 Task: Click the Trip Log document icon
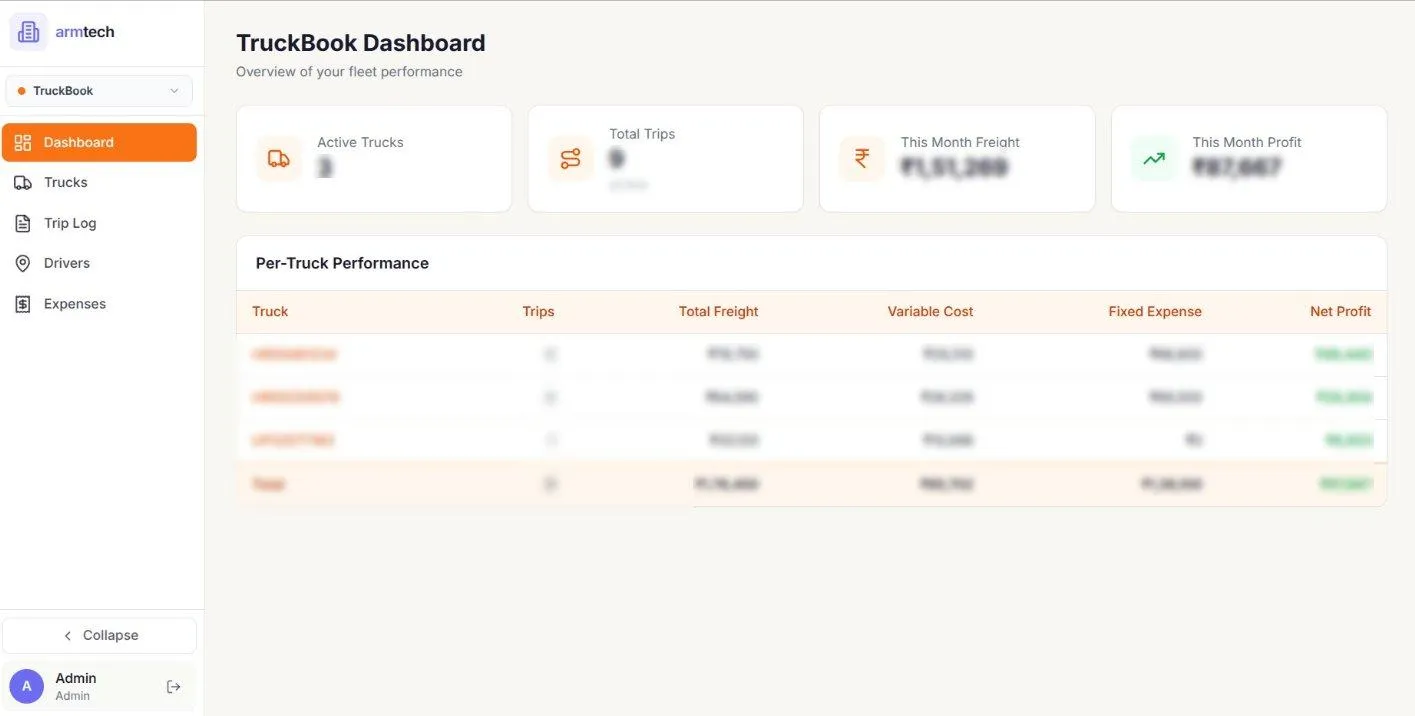click(x=23, y=223)
